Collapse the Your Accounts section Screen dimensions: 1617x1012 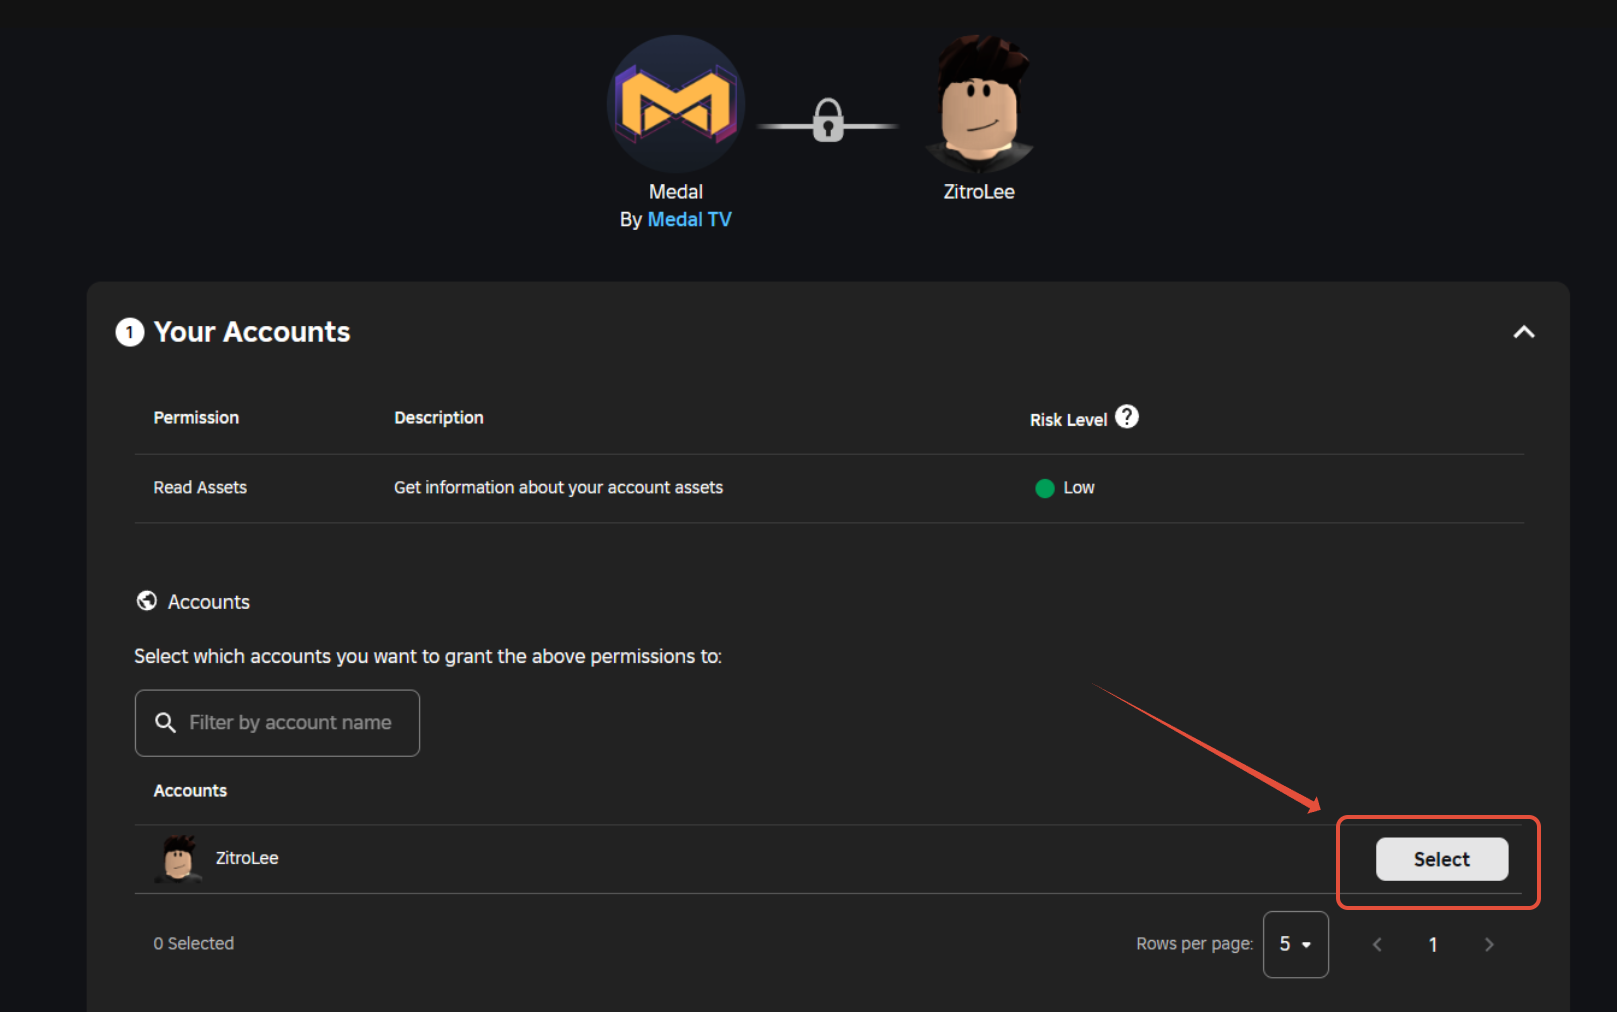1524,332
